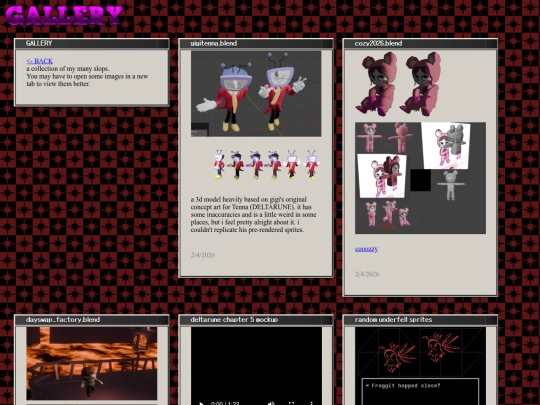Open the cozy2026 model collage image

click(420, 178)
